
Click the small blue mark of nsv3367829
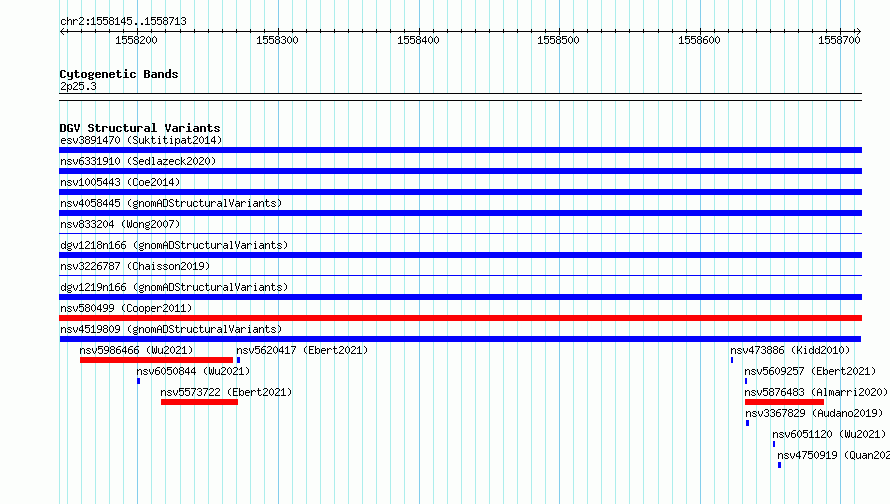[748, 423]
